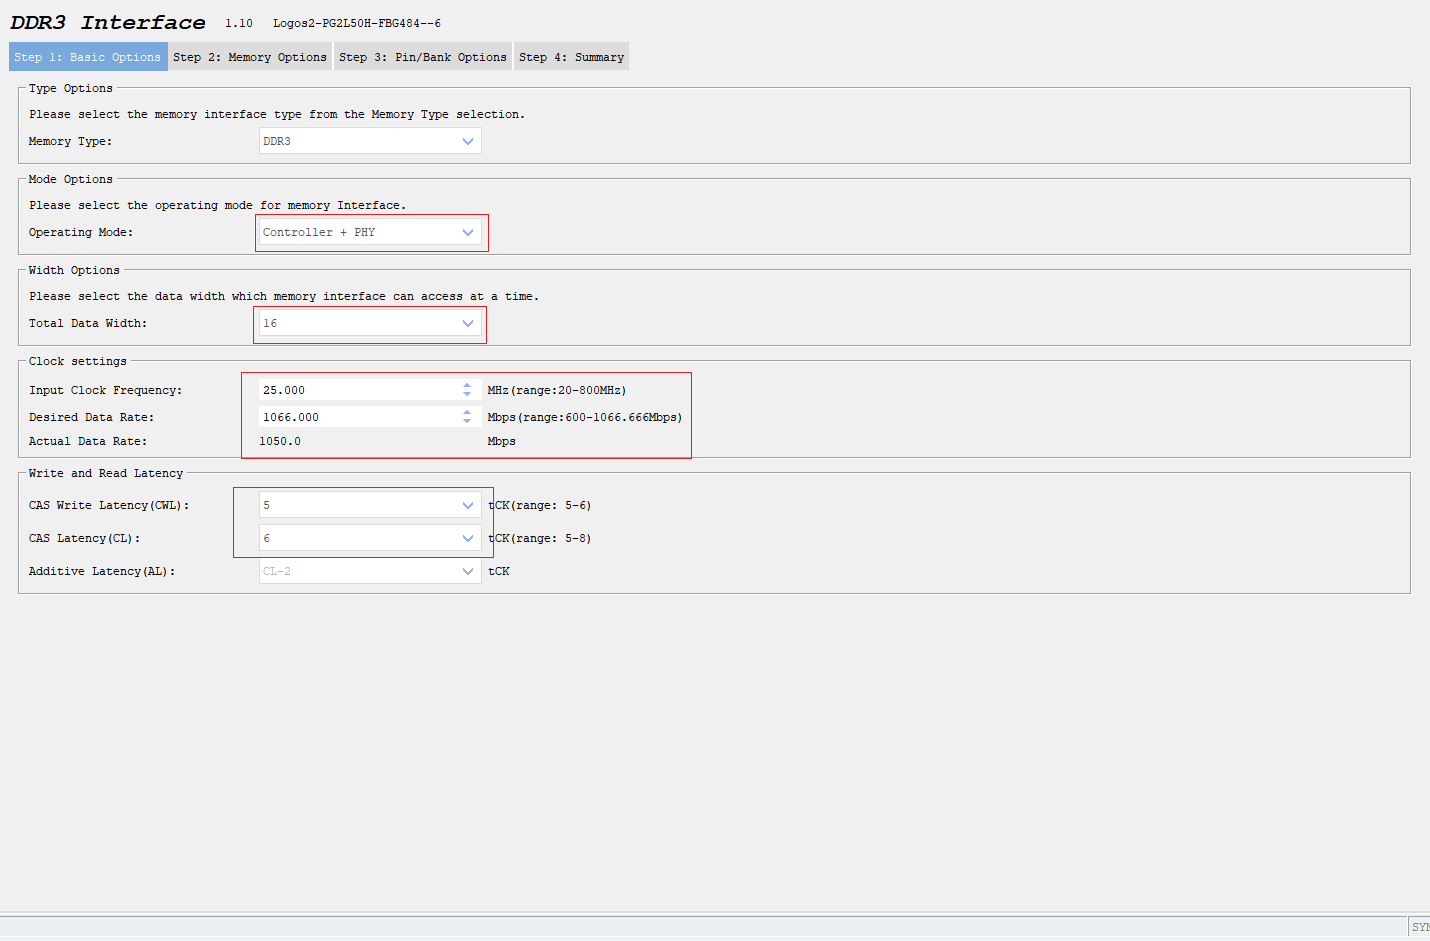
Task: Open the Step 4: Summary tab
Action: 571,57
